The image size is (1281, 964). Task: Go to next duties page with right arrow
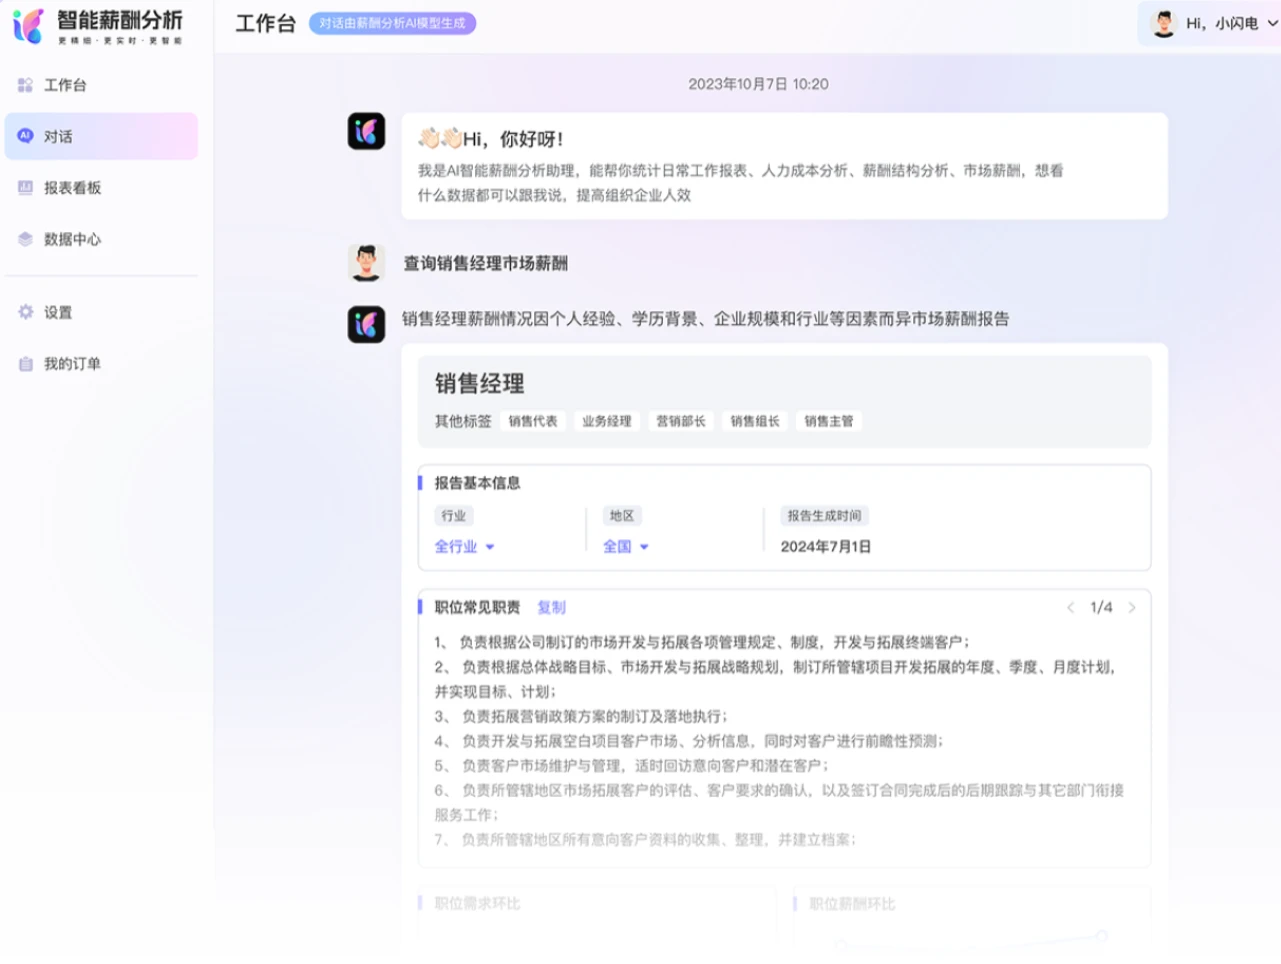(x=1132, y=607)
